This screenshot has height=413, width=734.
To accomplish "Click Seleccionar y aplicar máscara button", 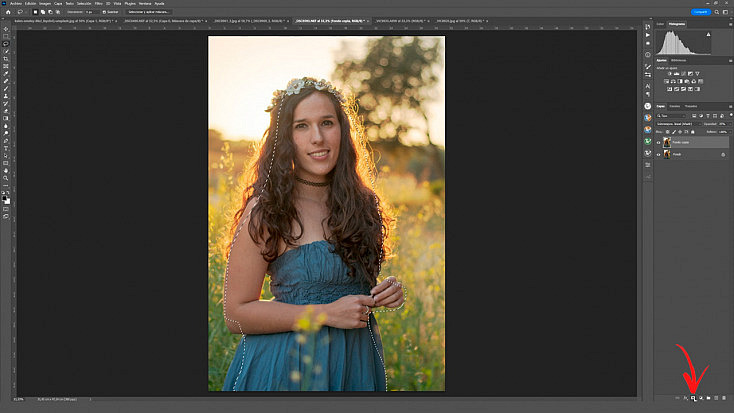I will [148, 12].
